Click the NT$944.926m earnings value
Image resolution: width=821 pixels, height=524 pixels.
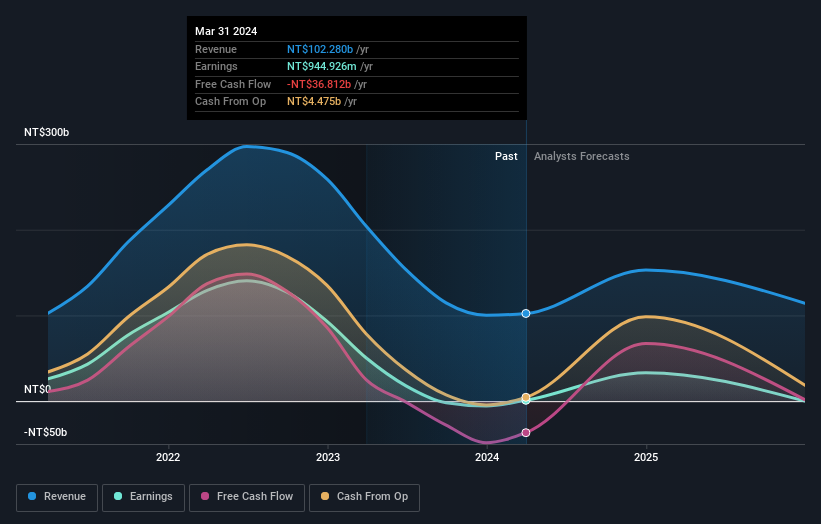click(321, 66)
